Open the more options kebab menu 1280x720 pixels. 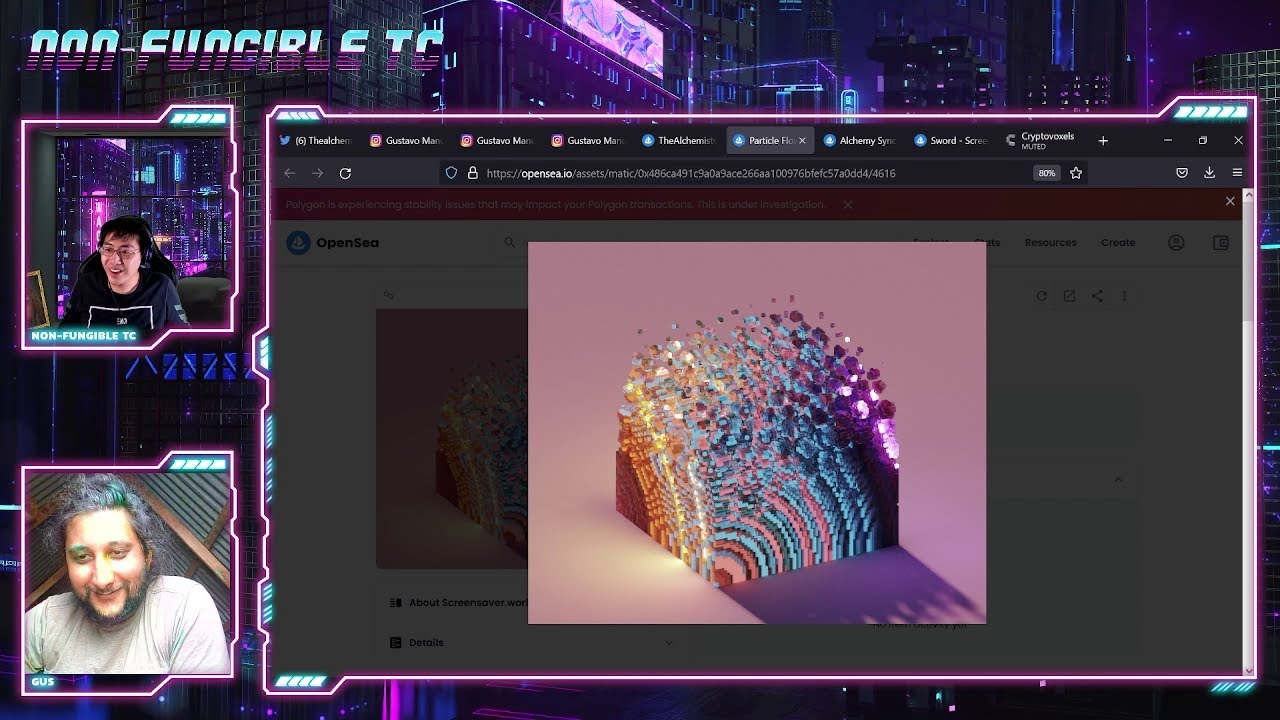pyautogui.click(x=1124, y=296)
